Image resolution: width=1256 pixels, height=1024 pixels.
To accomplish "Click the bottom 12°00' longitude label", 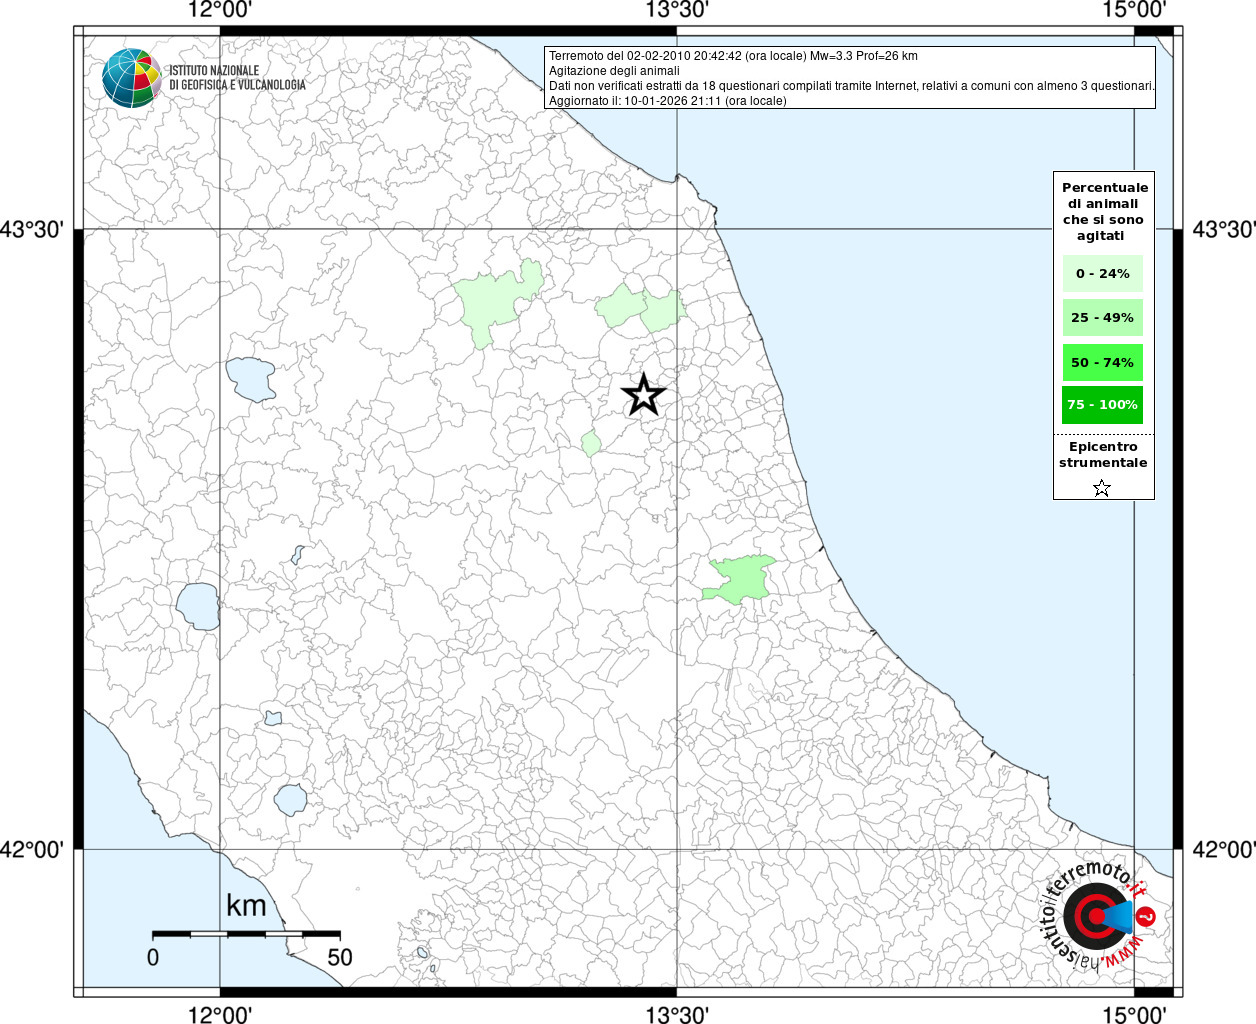I will (x=220, y=1014).
